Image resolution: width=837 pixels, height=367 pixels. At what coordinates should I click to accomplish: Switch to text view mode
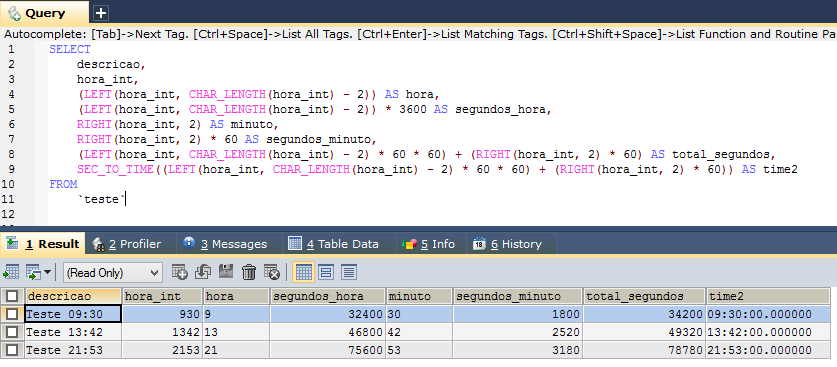pos(349,273)
